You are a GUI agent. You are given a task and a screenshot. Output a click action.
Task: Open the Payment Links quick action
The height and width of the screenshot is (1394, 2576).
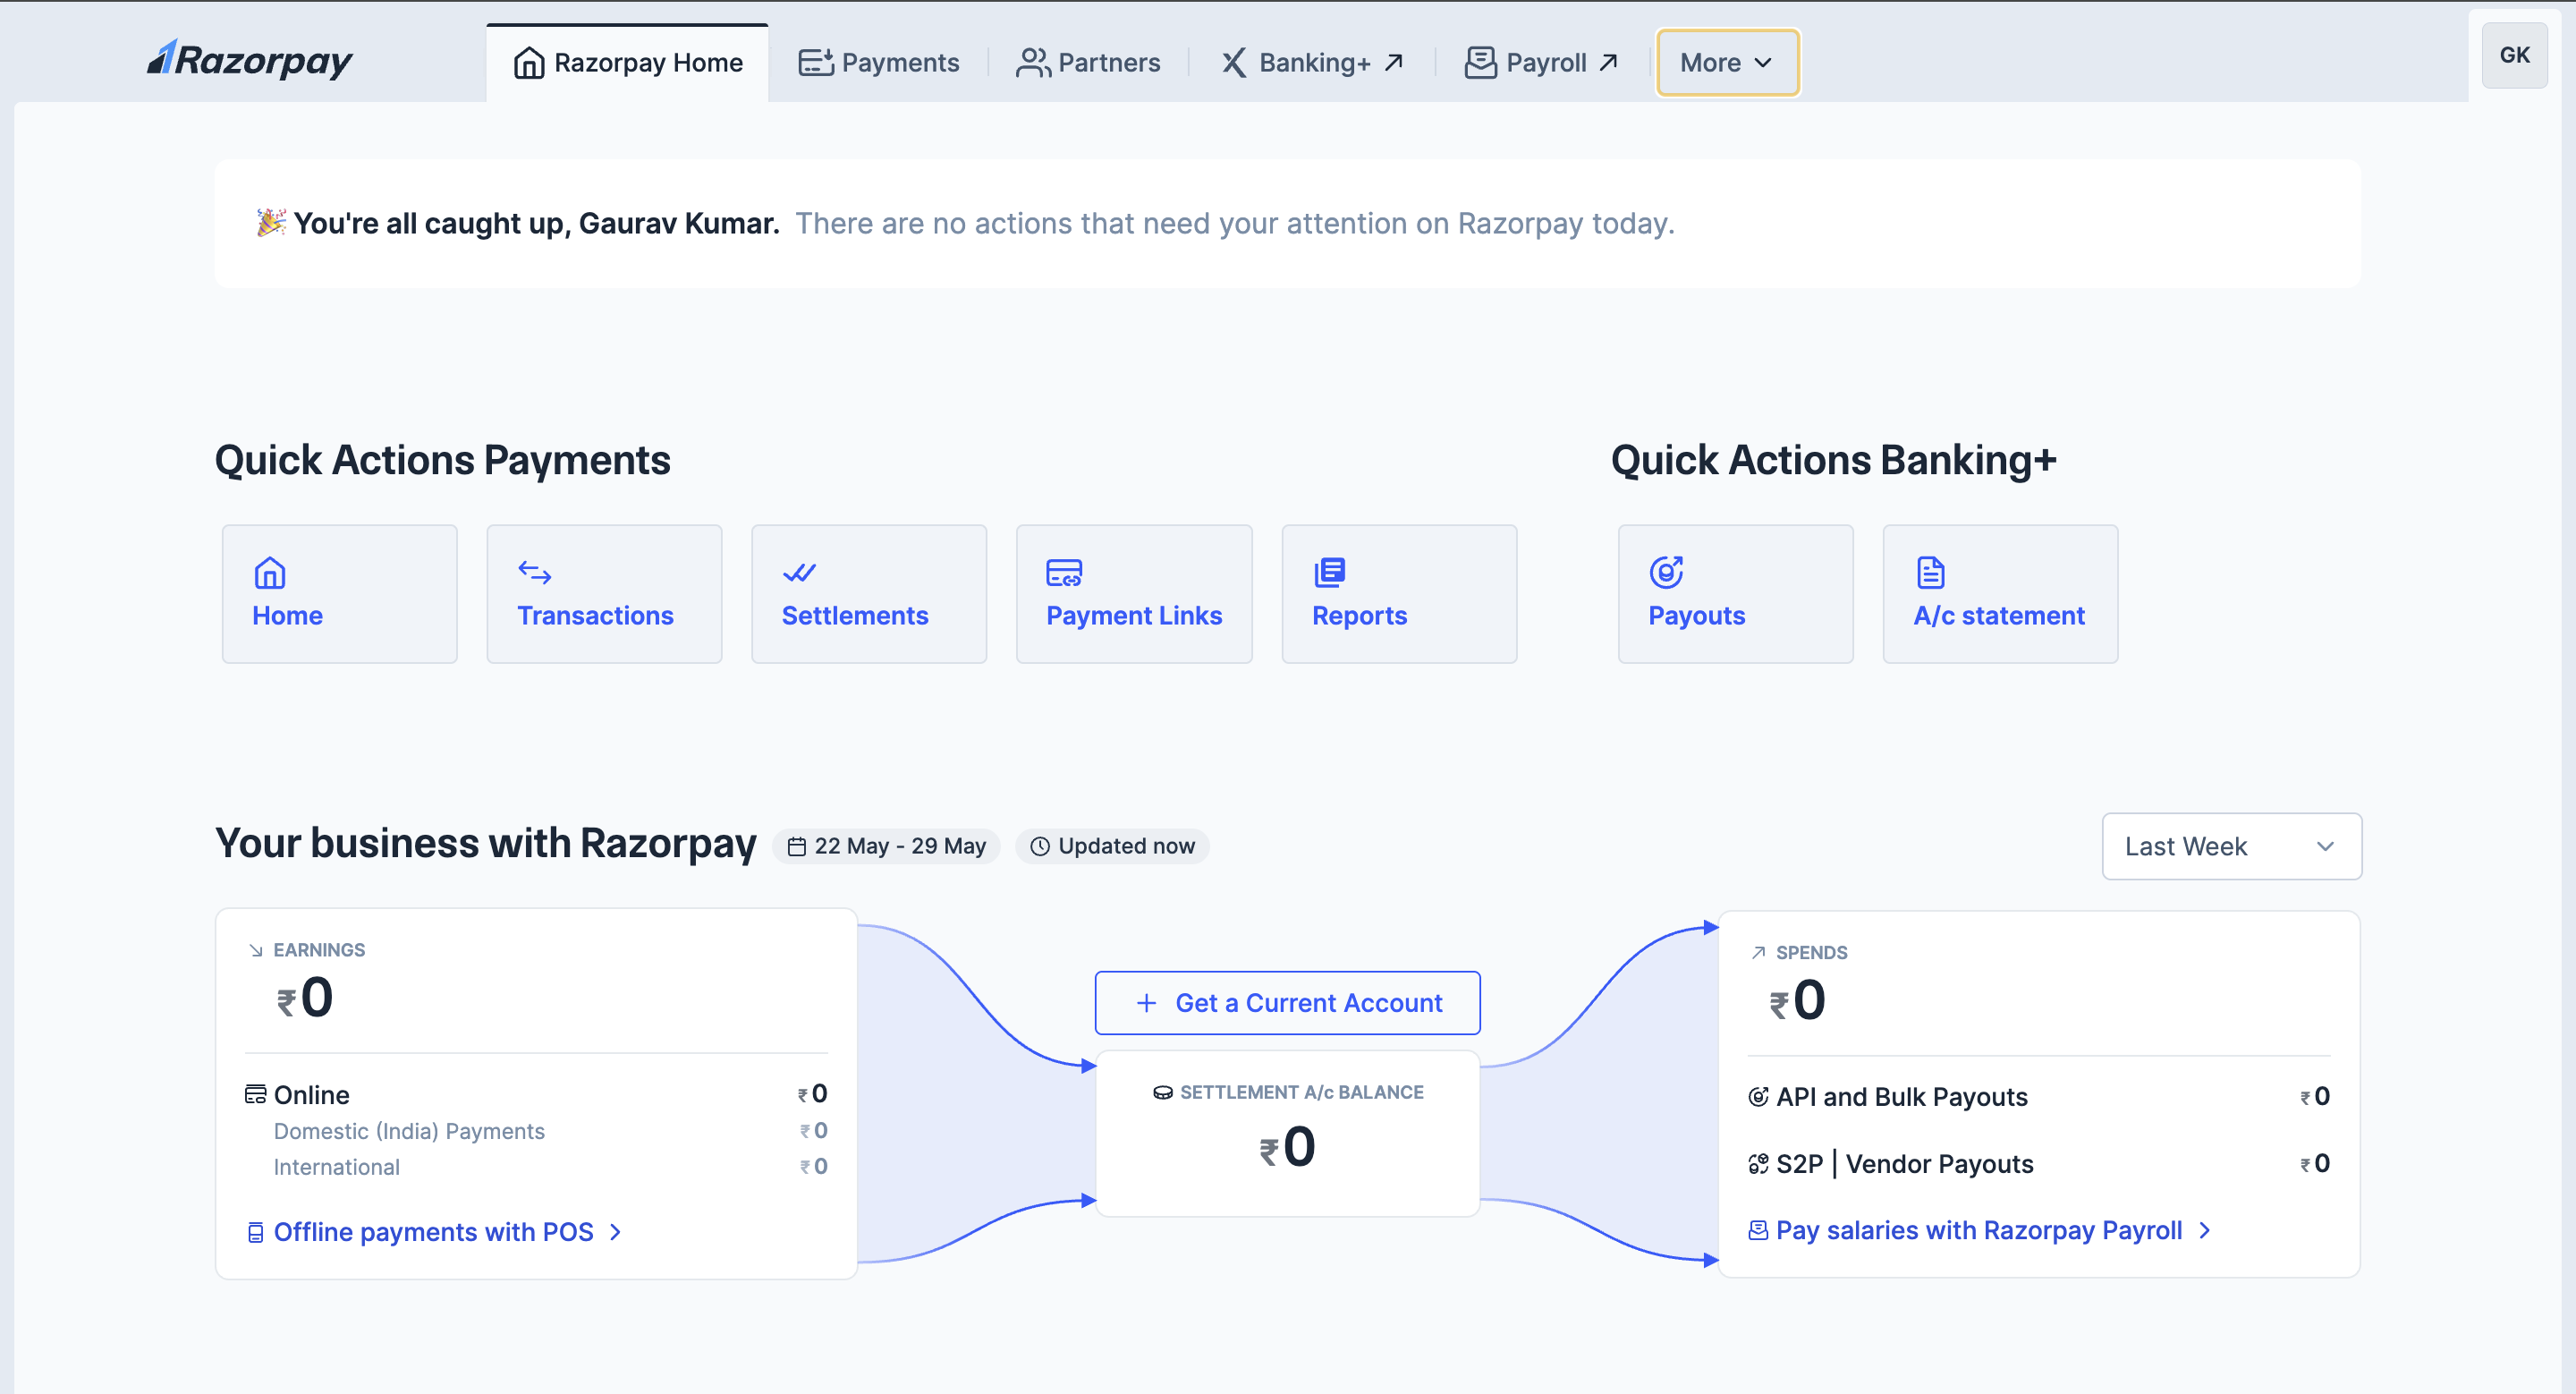coord(1134,594)
